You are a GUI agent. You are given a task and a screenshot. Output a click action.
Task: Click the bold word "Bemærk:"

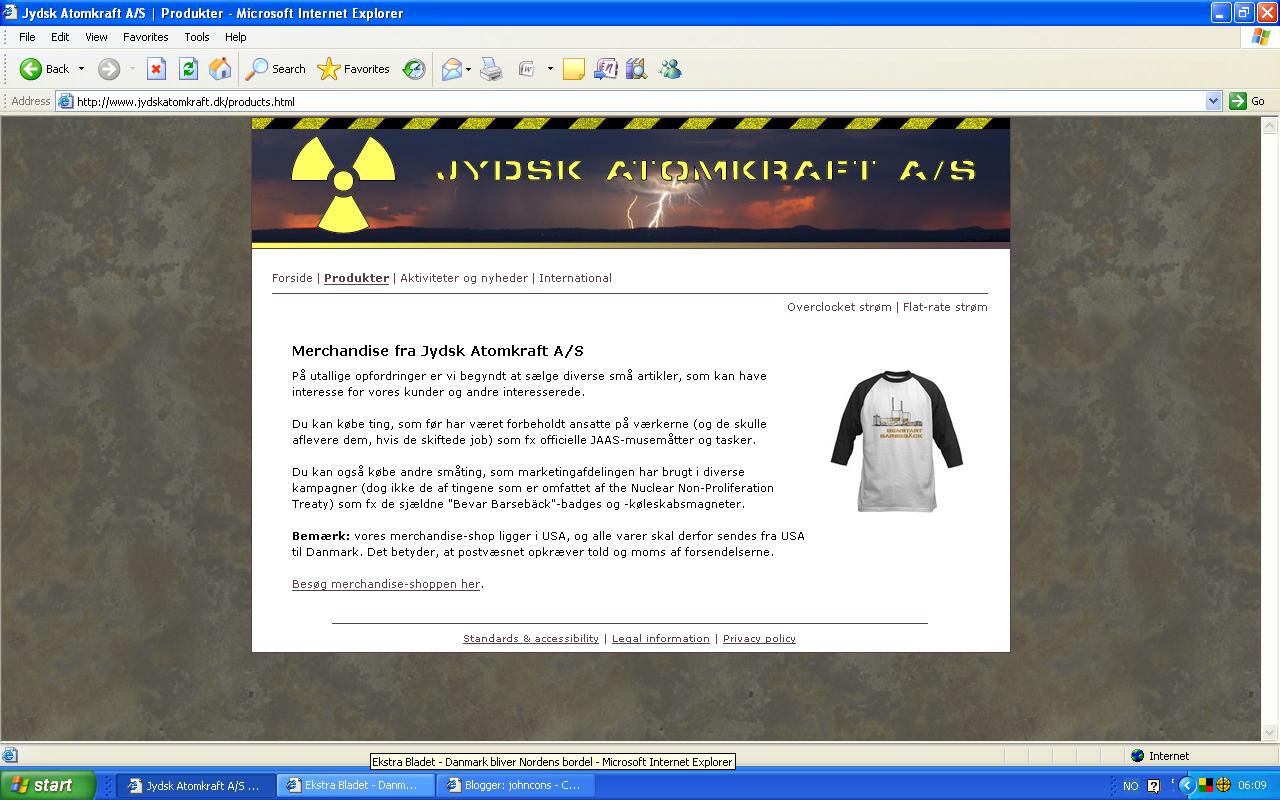click(x=321, y=536)
